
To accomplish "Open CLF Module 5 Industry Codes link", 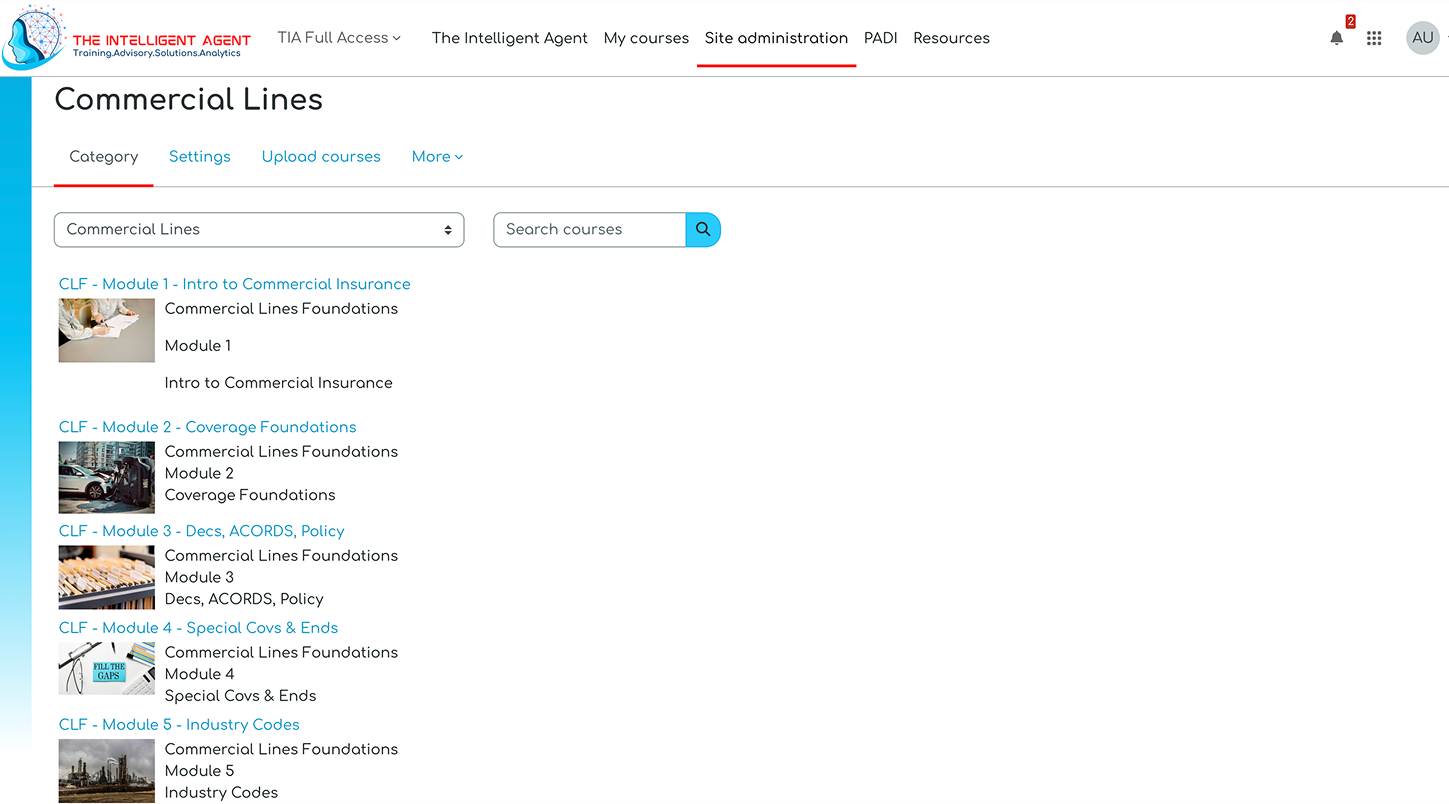I will coord(179,725).
